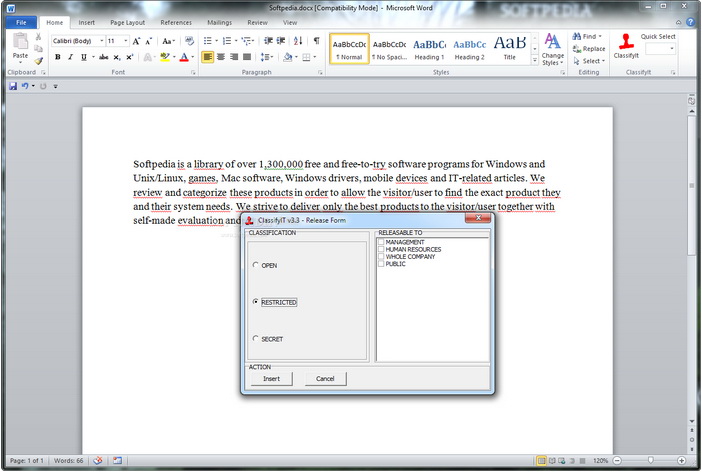The width and height of the screenshot is (702, 472).
Task: Apply Strikethrough formatting
Action: [x=103, y=57]
